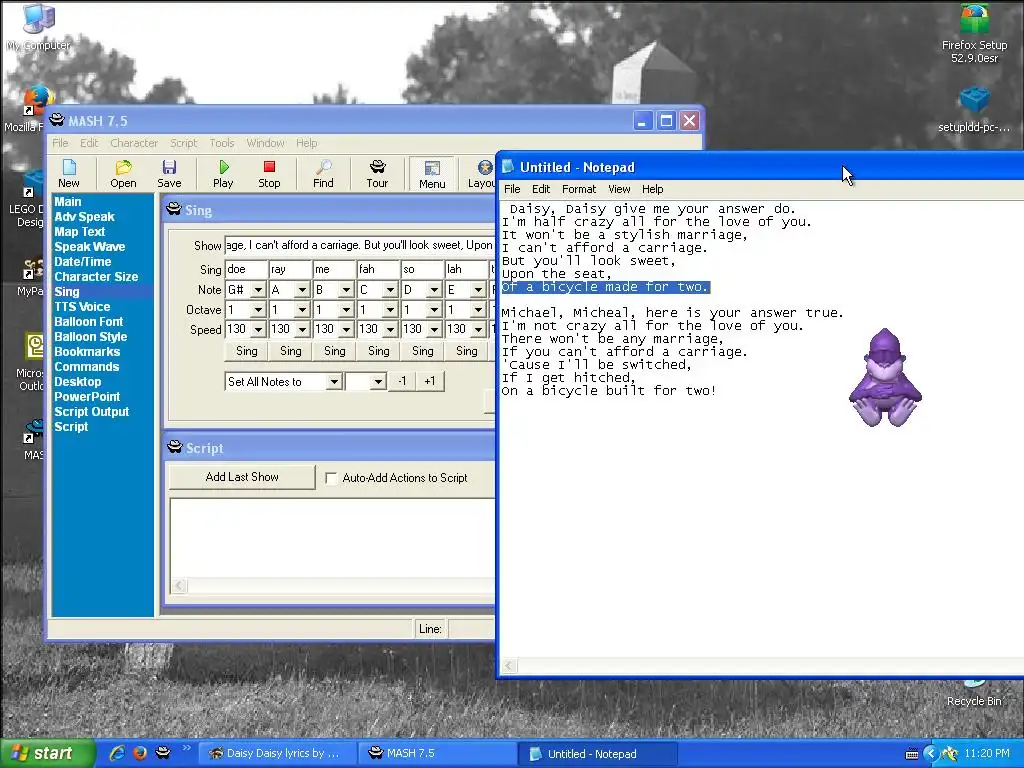
Task: Open the octave dropdown under doe
Action: (259, 310)
